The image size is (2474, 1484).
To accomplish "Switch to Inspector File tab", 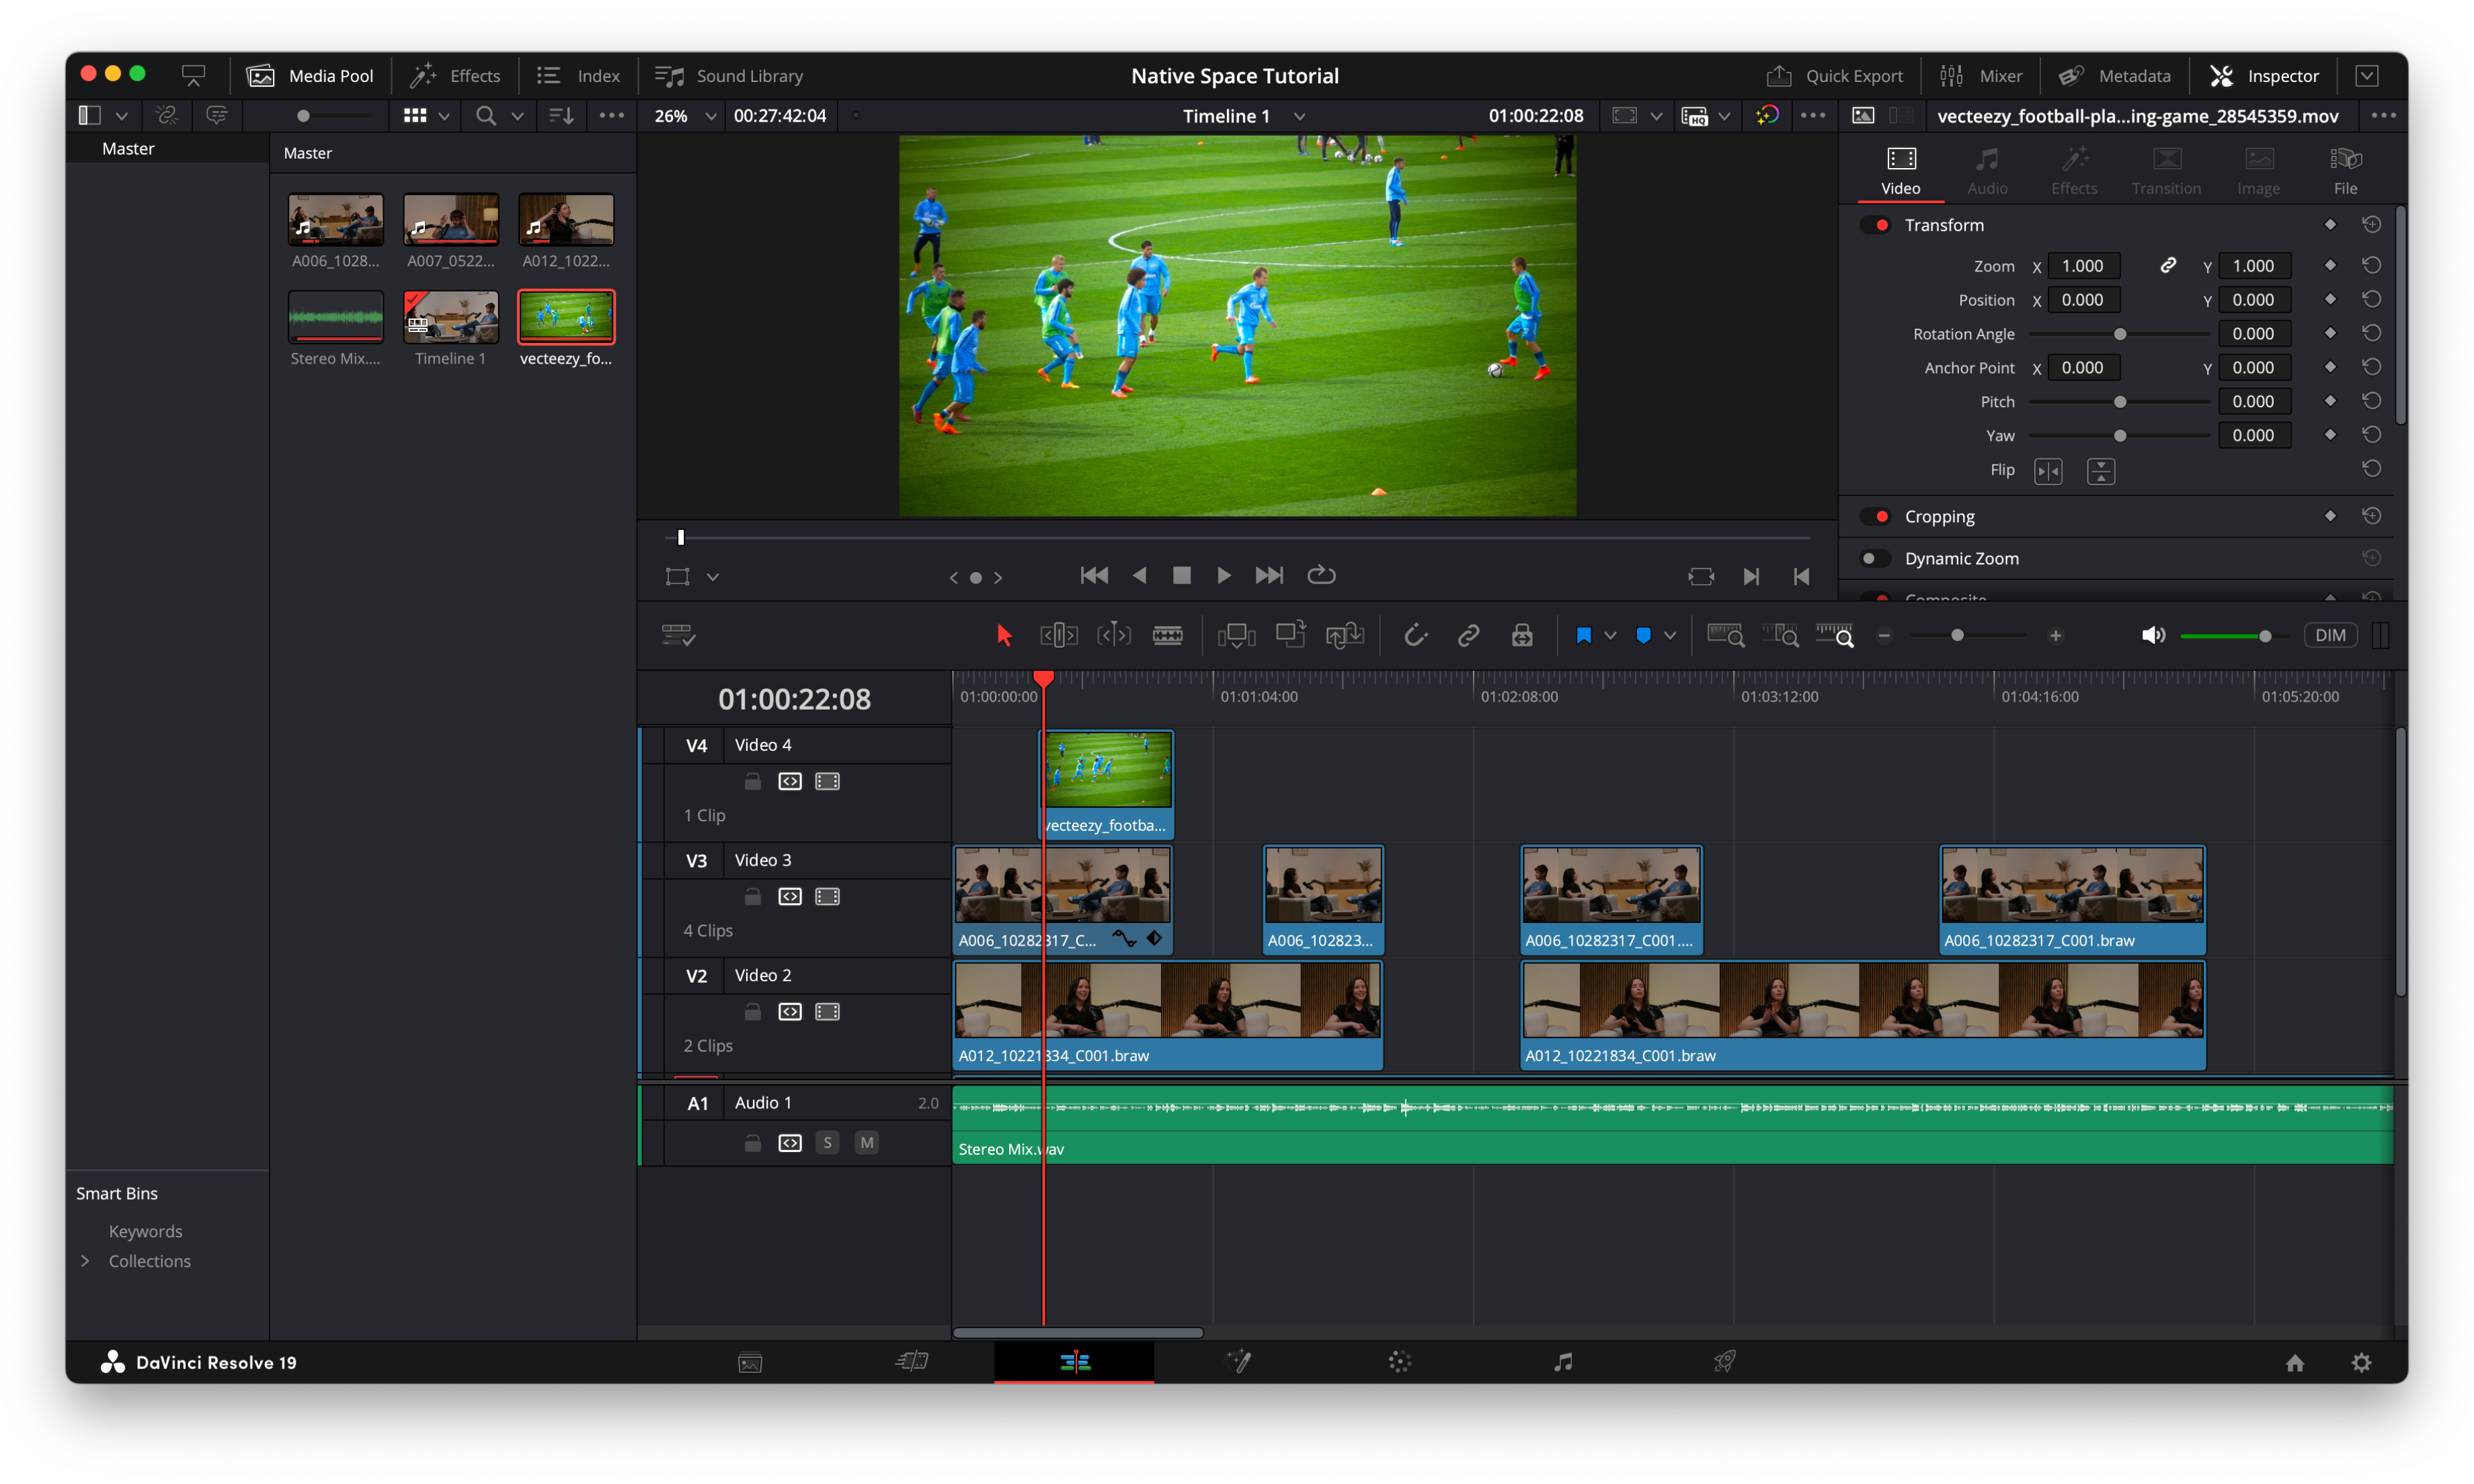I will (2344, 171).
